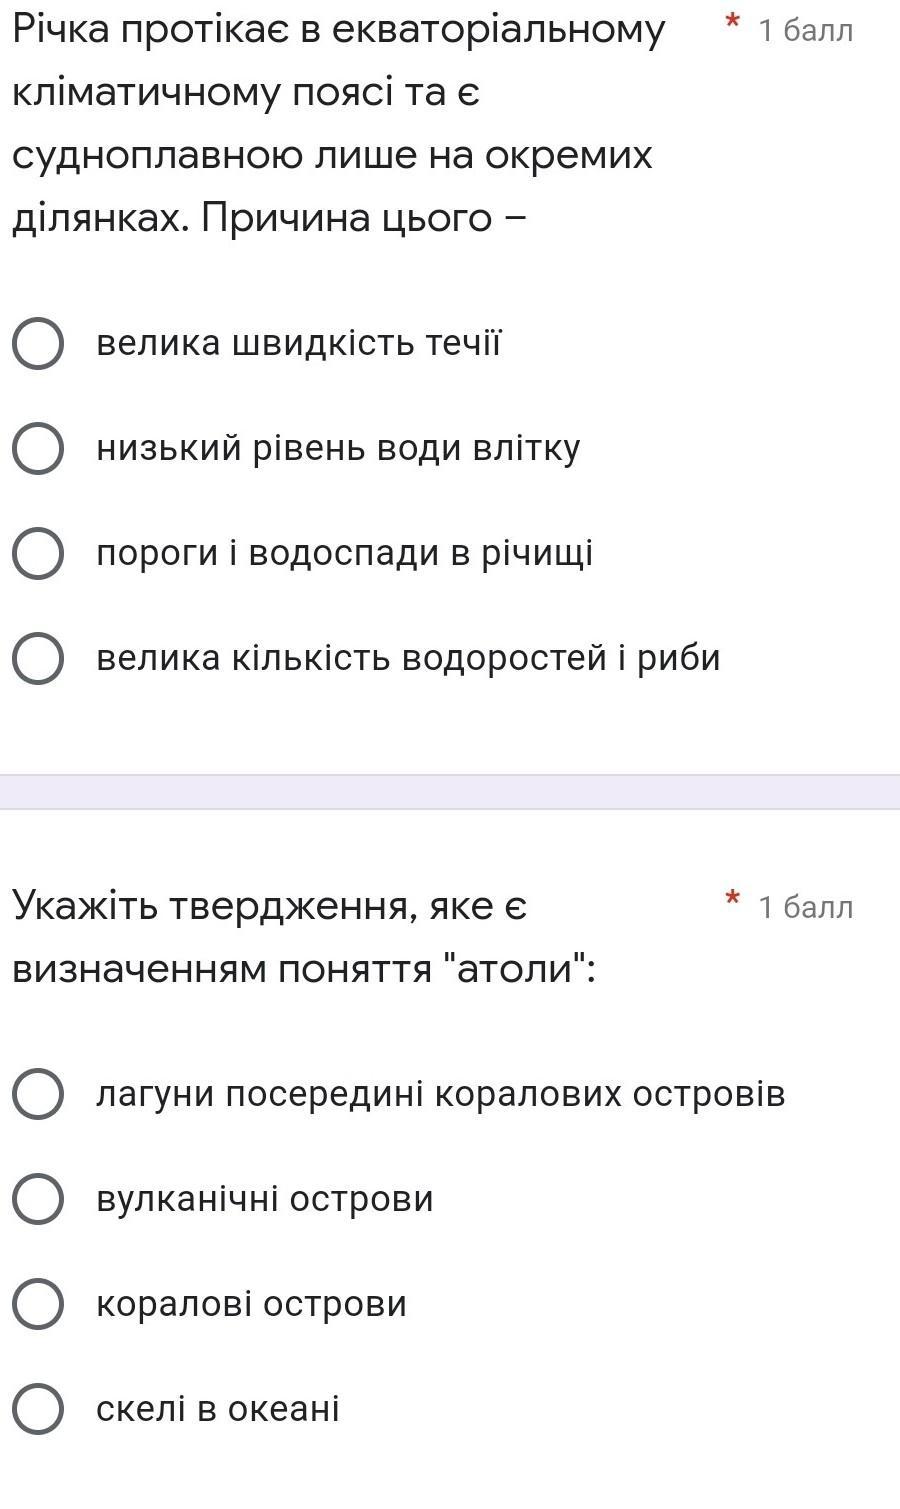Tap the 'пороги і водоспади в річищі' answer text

[x=344, y=554]
